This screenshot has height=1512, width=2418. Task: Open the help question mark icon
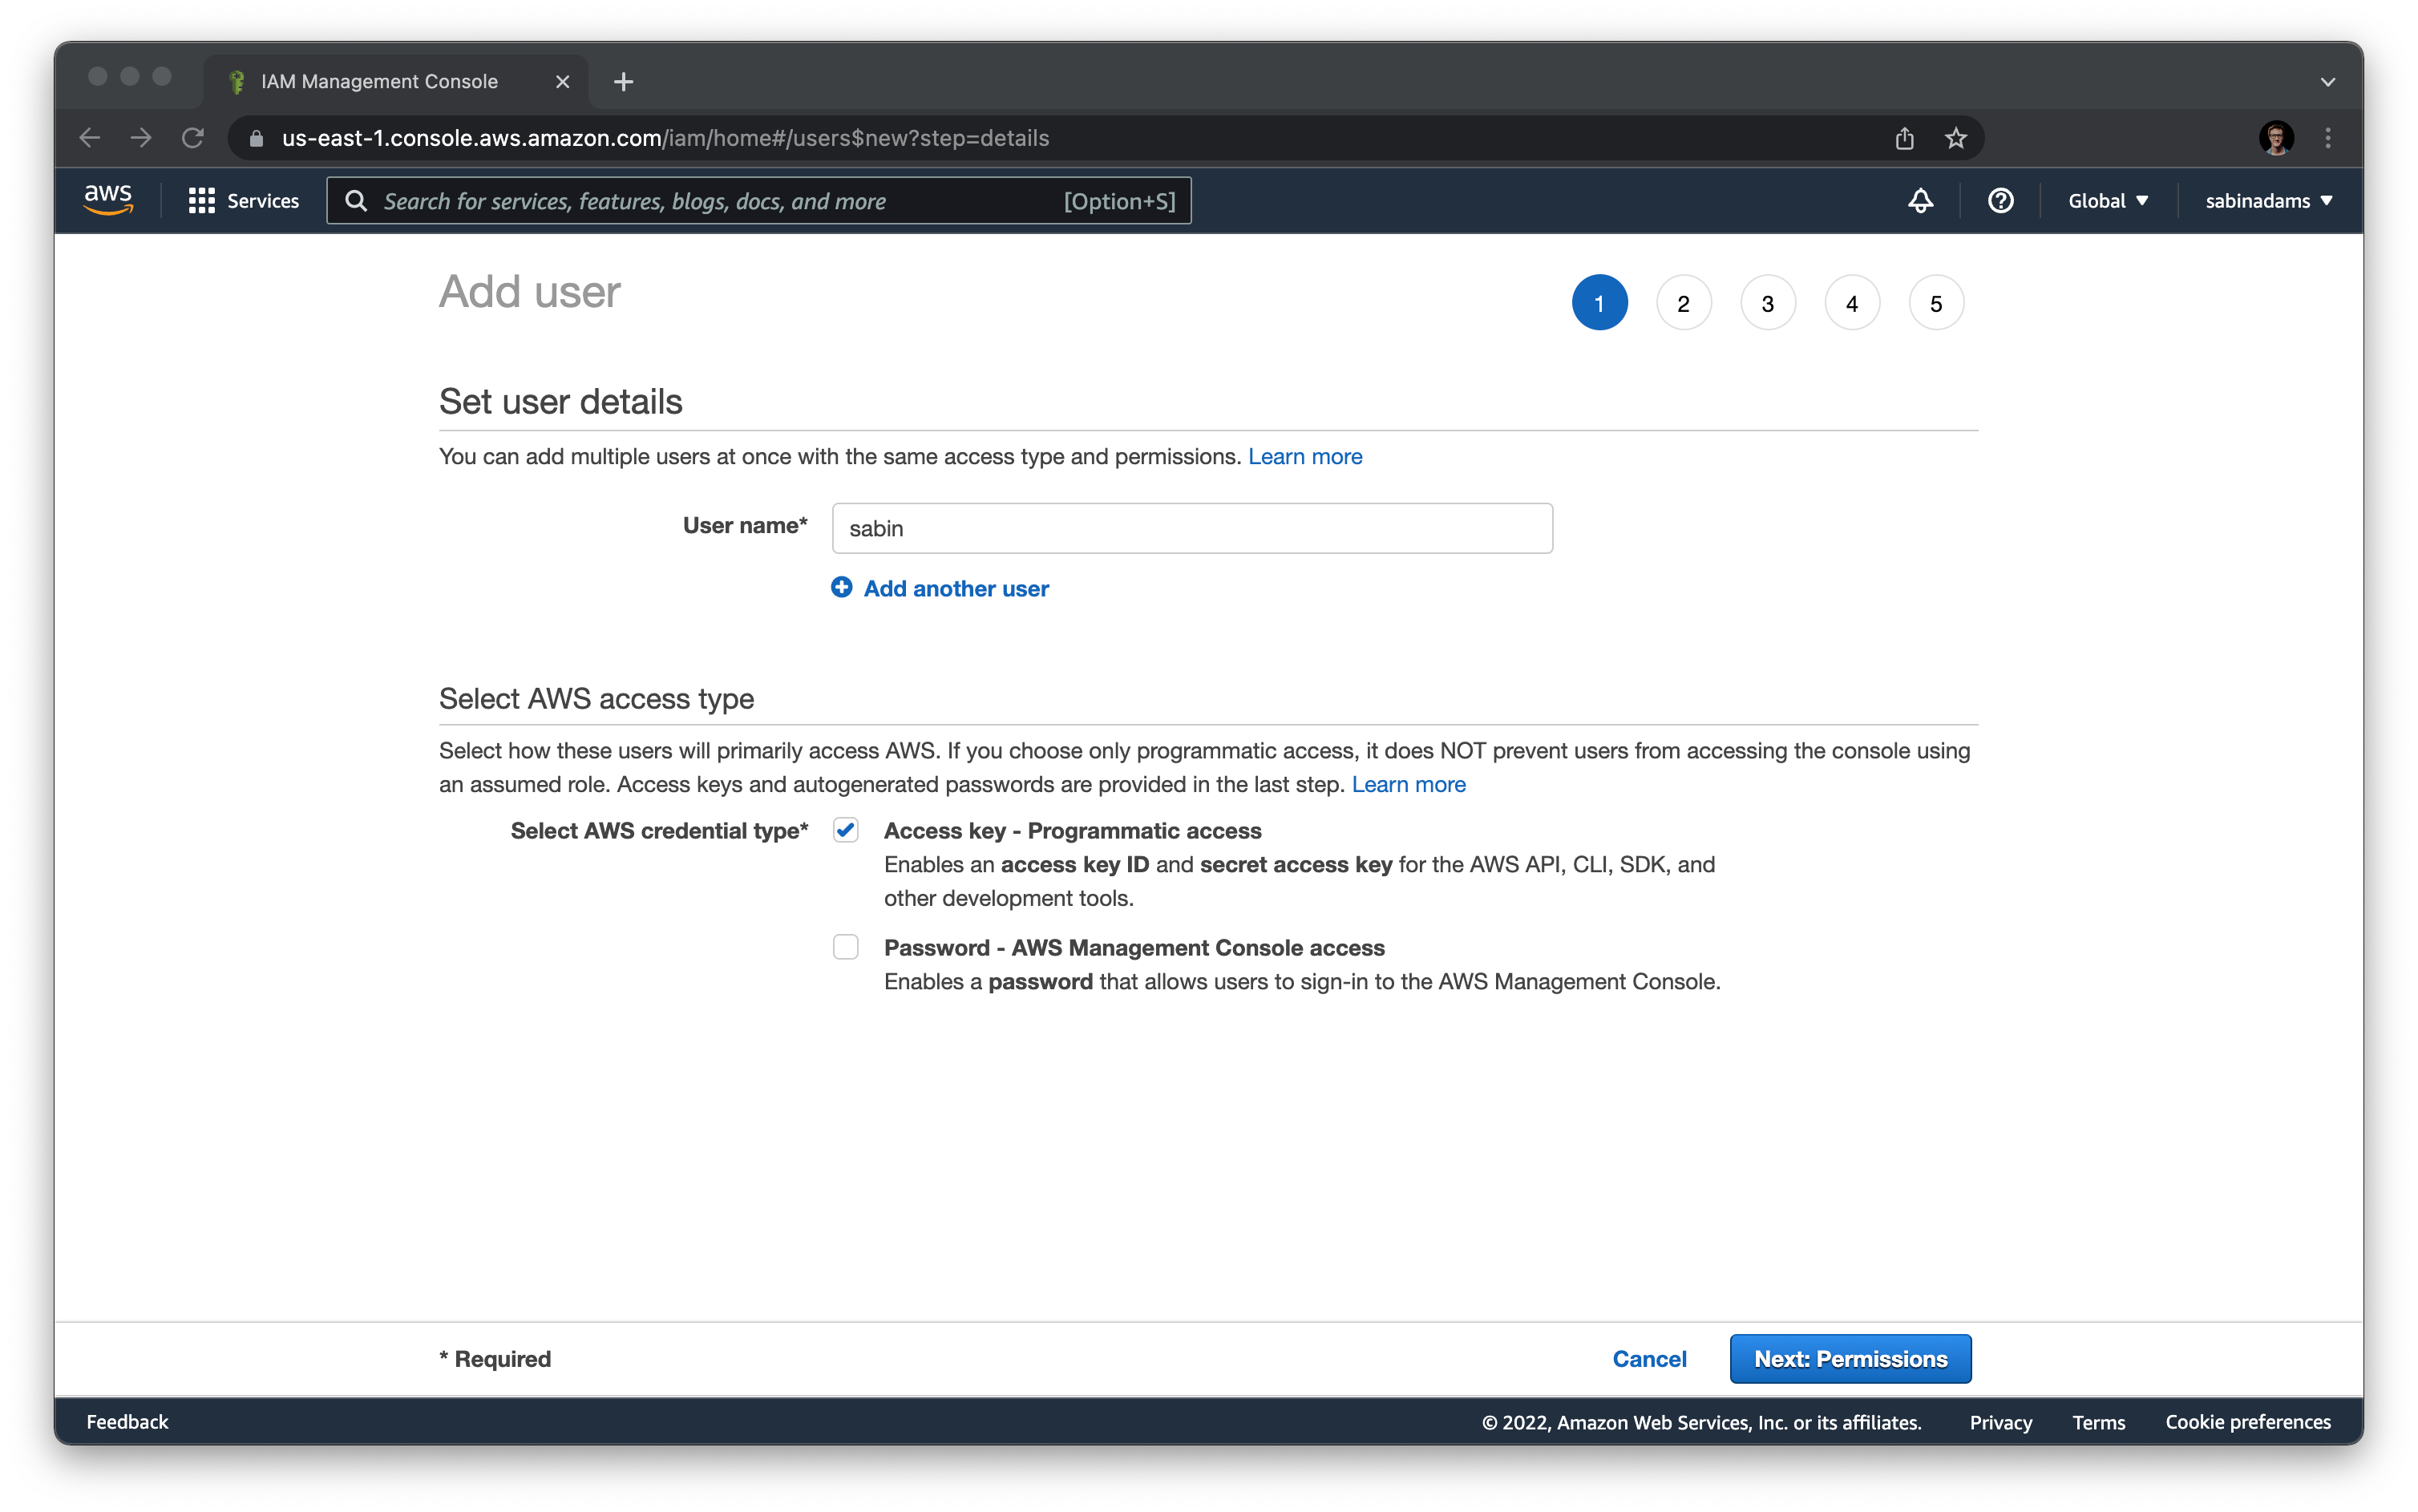[2000, 201]
